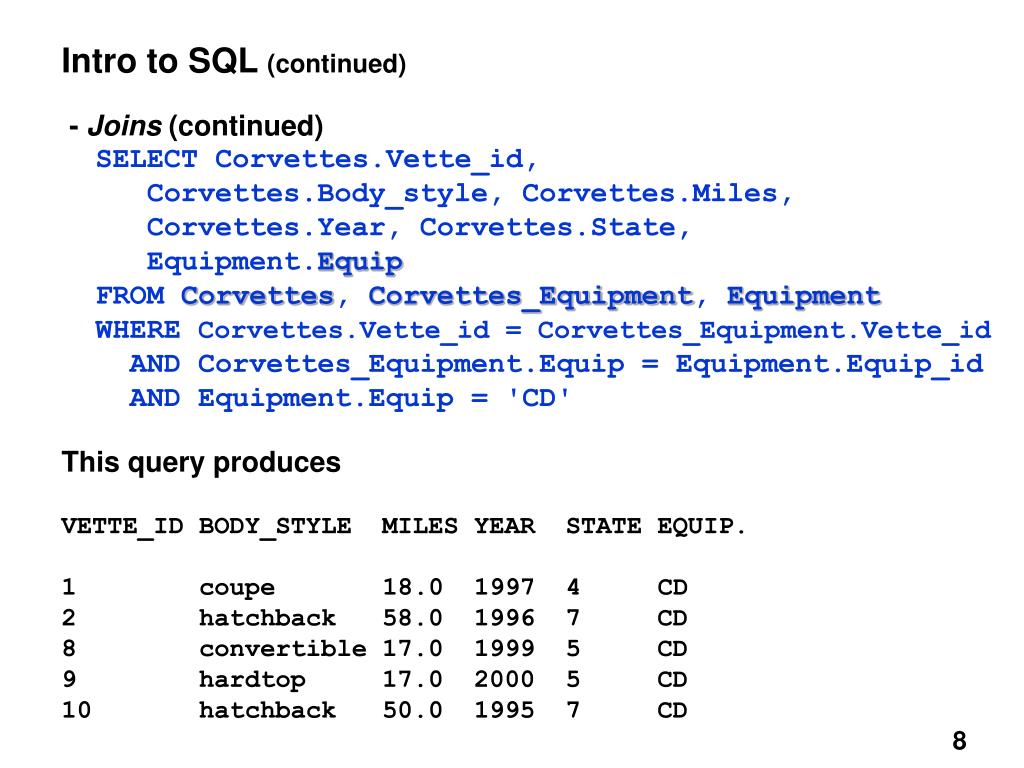
Task: Click the FROM keyword
Action: click(x=130, y=296)
